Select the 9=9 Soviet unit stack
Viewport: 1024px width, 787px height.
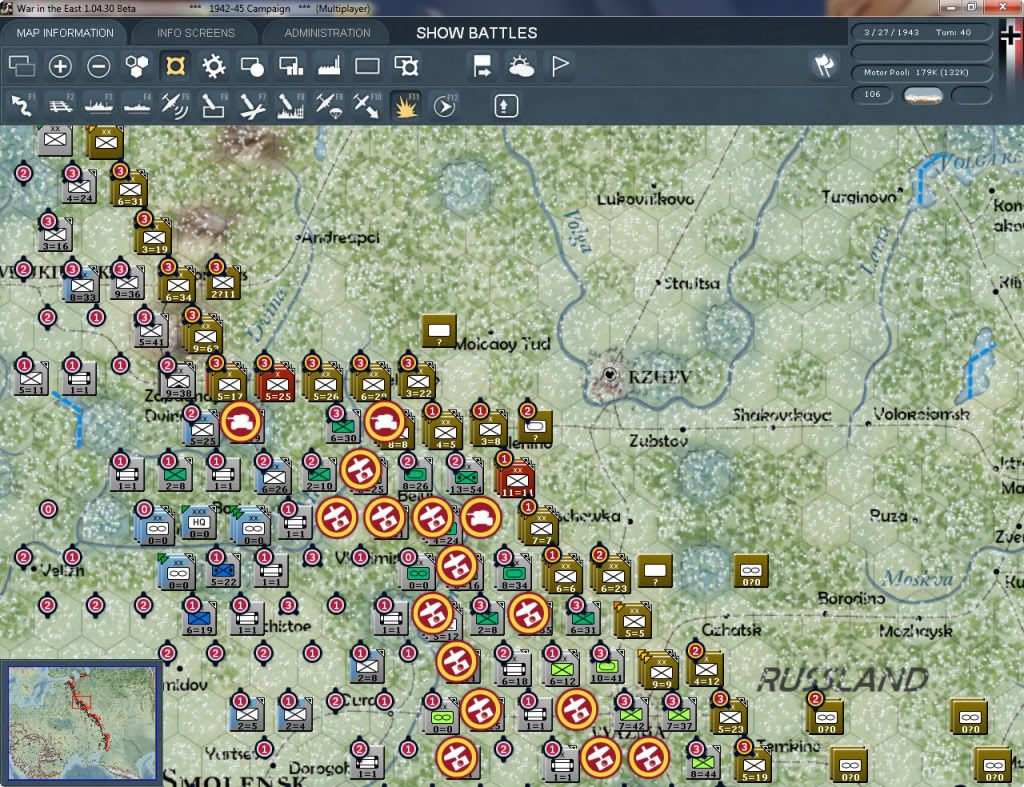[x=659, y=671]
